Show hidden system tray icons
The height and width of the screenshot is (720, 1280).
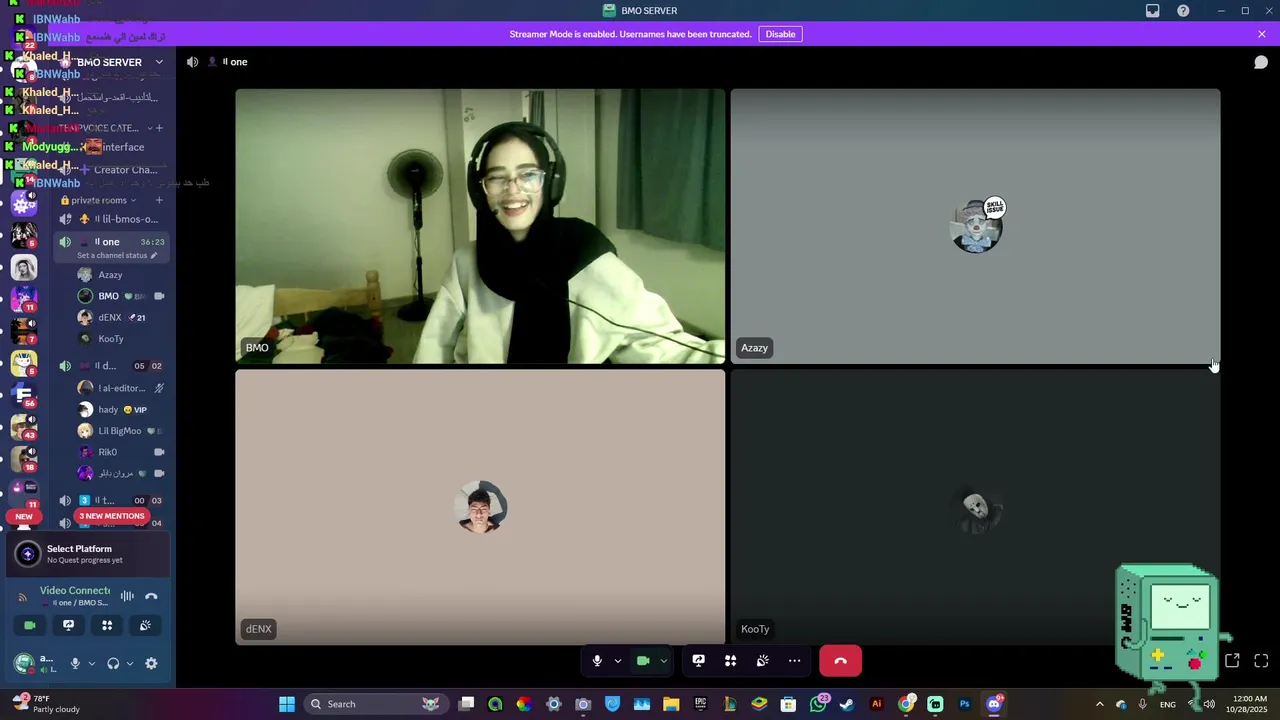[1099, 704]
